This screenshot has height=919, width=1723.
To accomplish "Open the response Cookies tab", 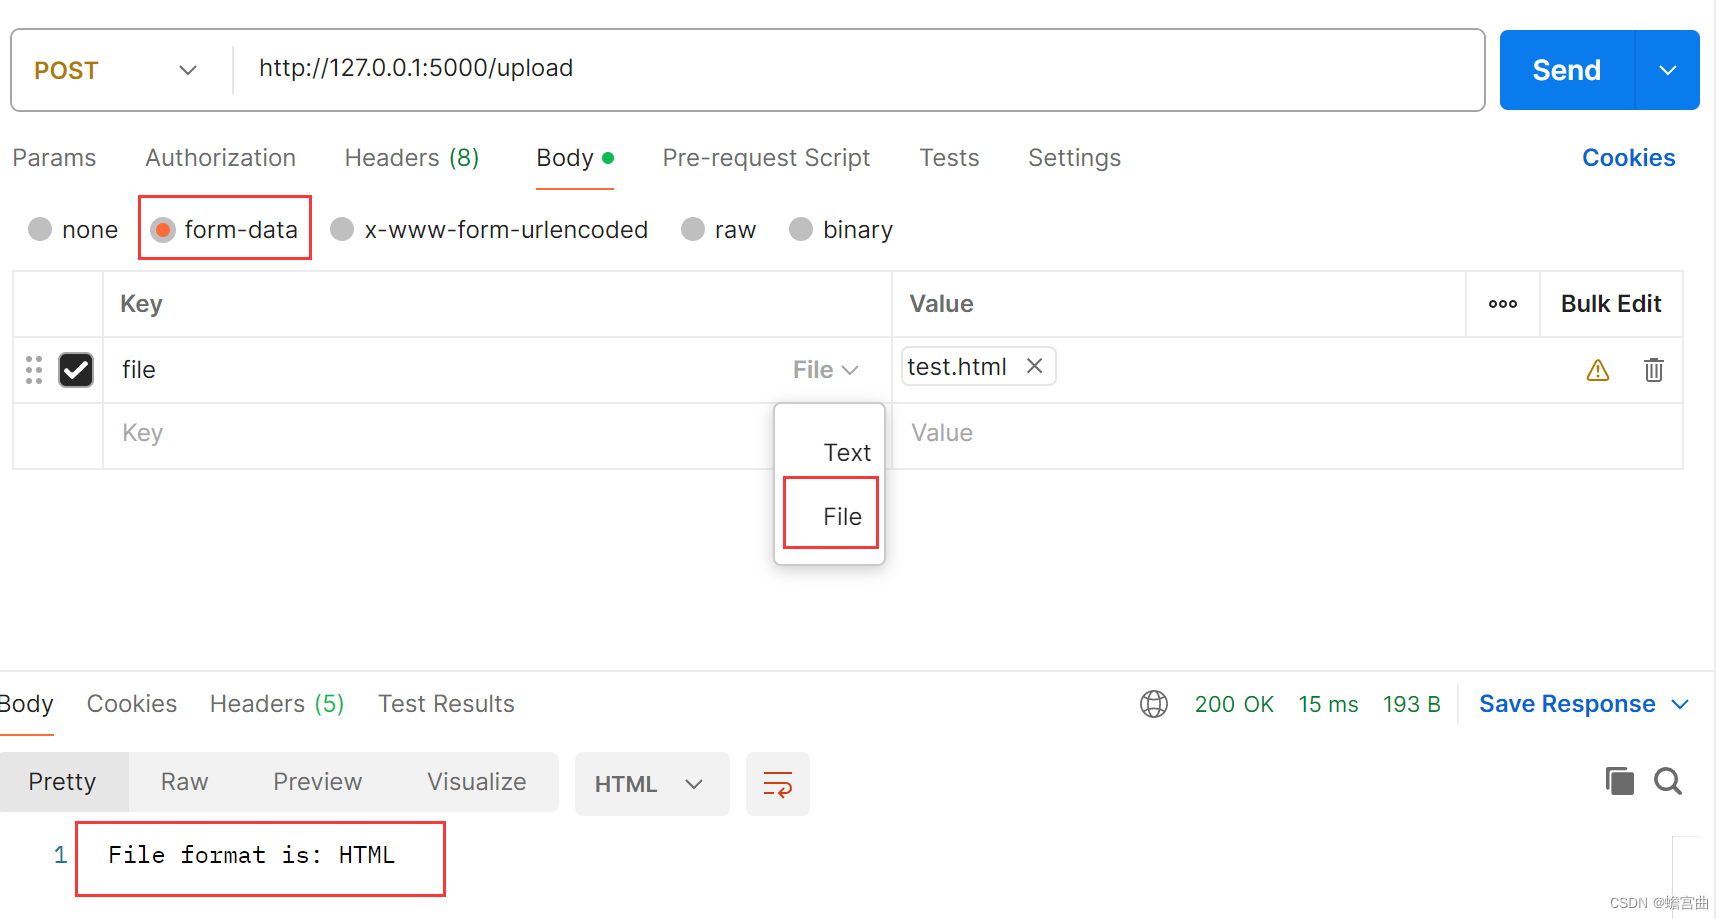I will [132, 704].
